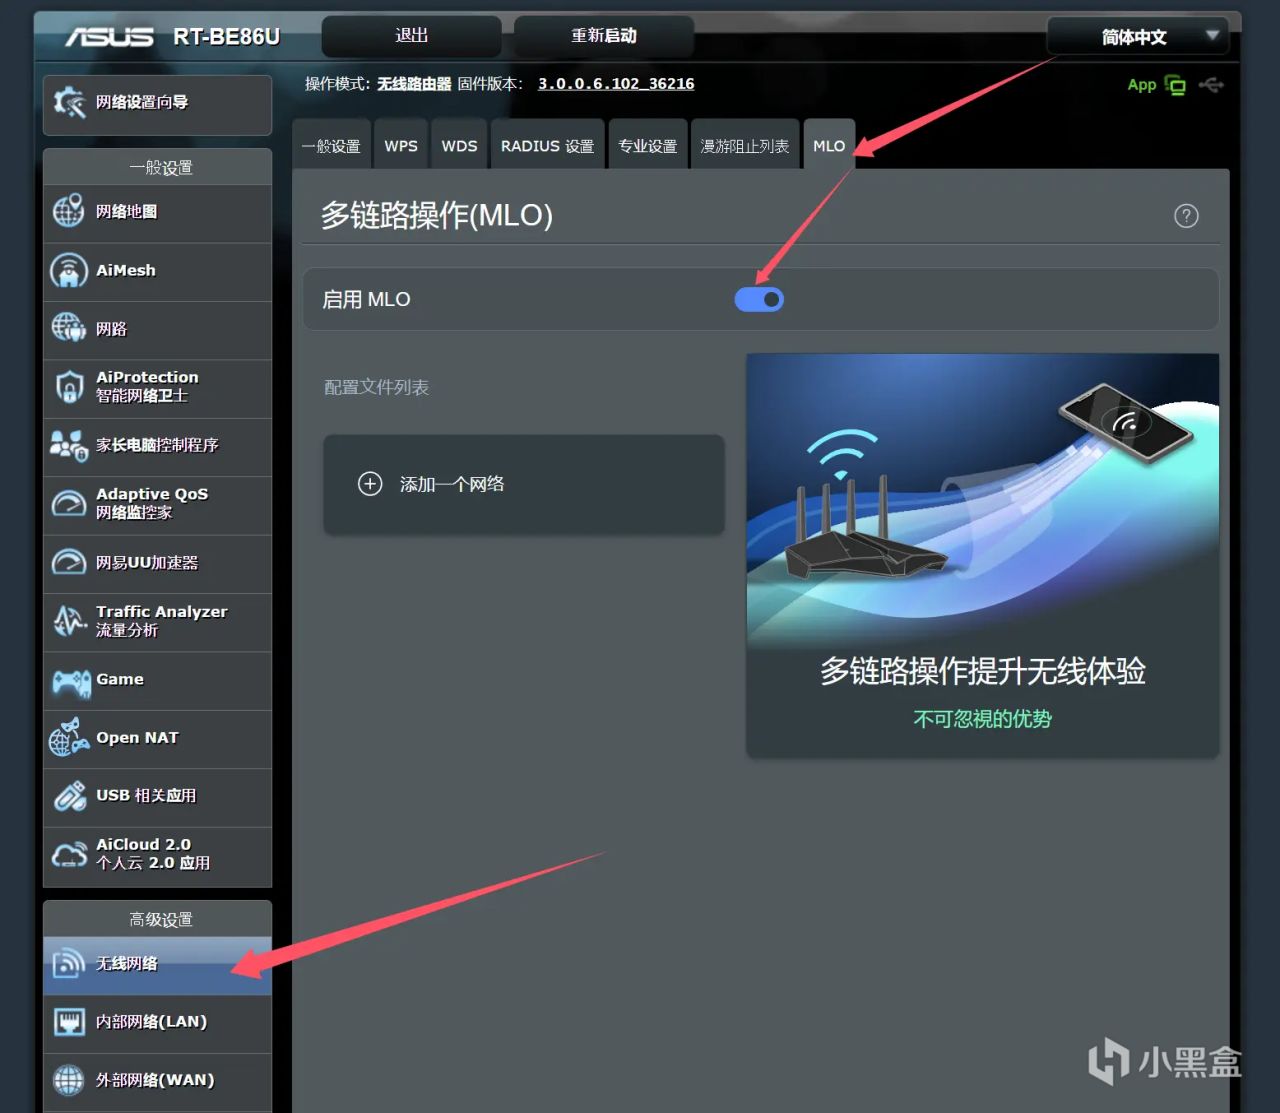Open 网络设置向导 in the sidebar
Viewport: 1280px width, 1113px height.
[x=158, y=104]
